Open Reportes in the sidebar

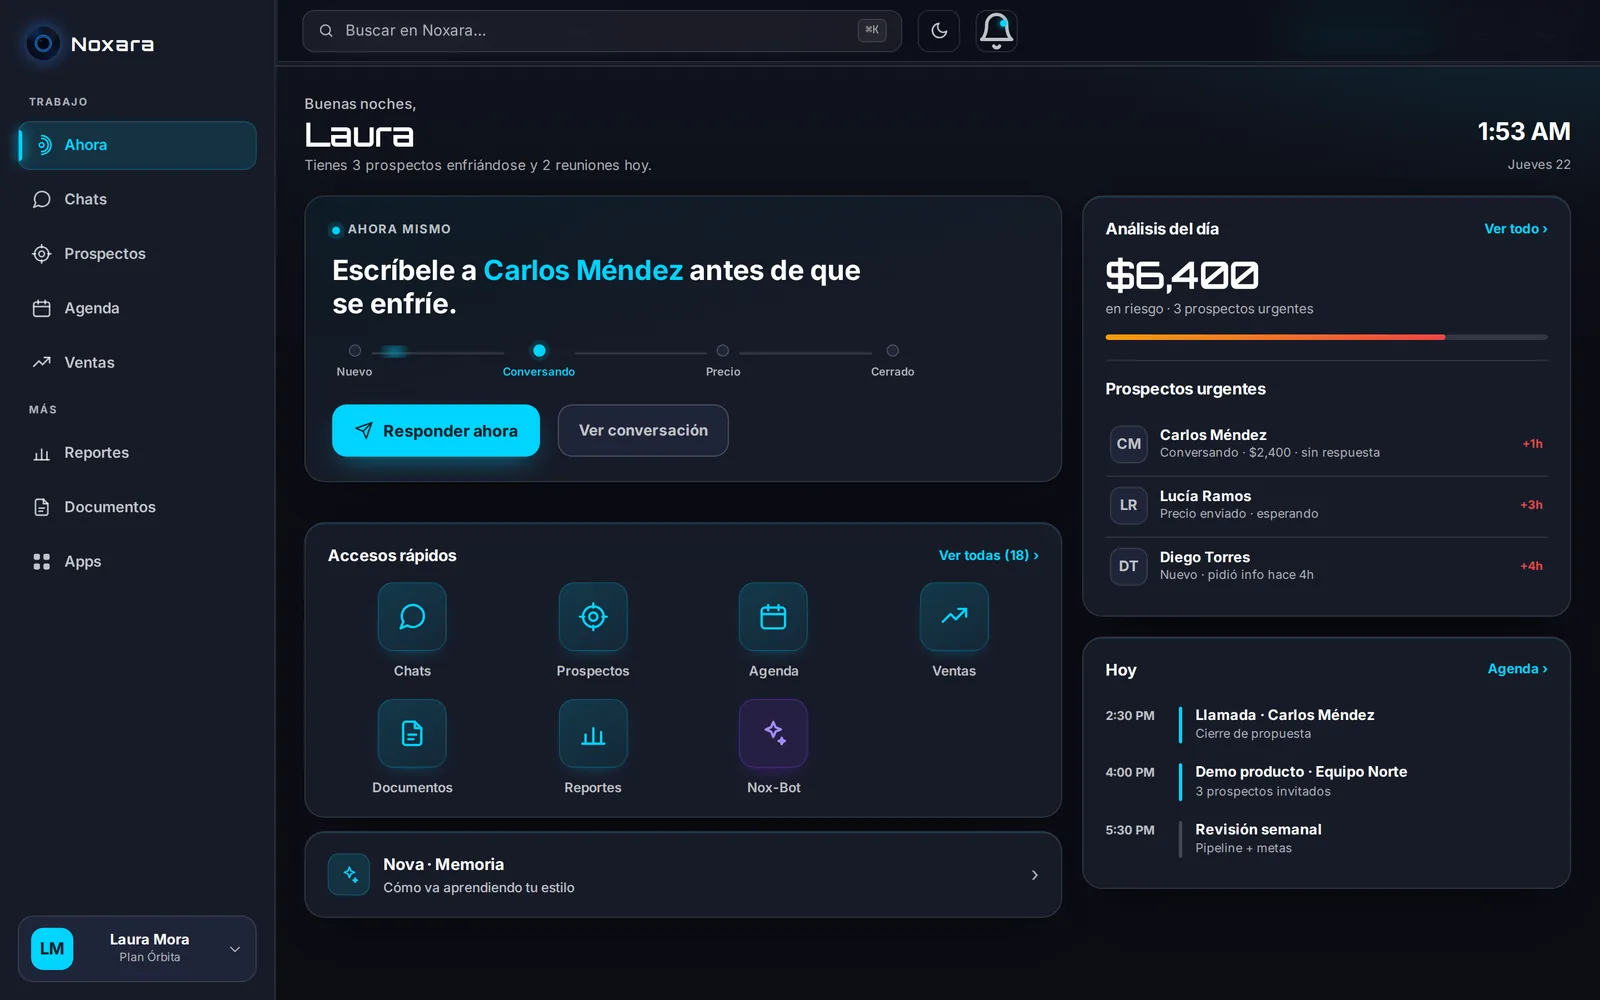pyautogui.click(x=137, y=453)
